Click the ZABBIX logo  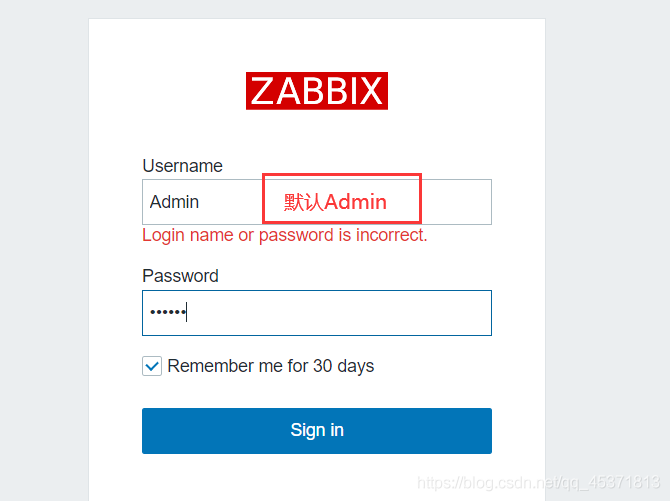(316, 91)
